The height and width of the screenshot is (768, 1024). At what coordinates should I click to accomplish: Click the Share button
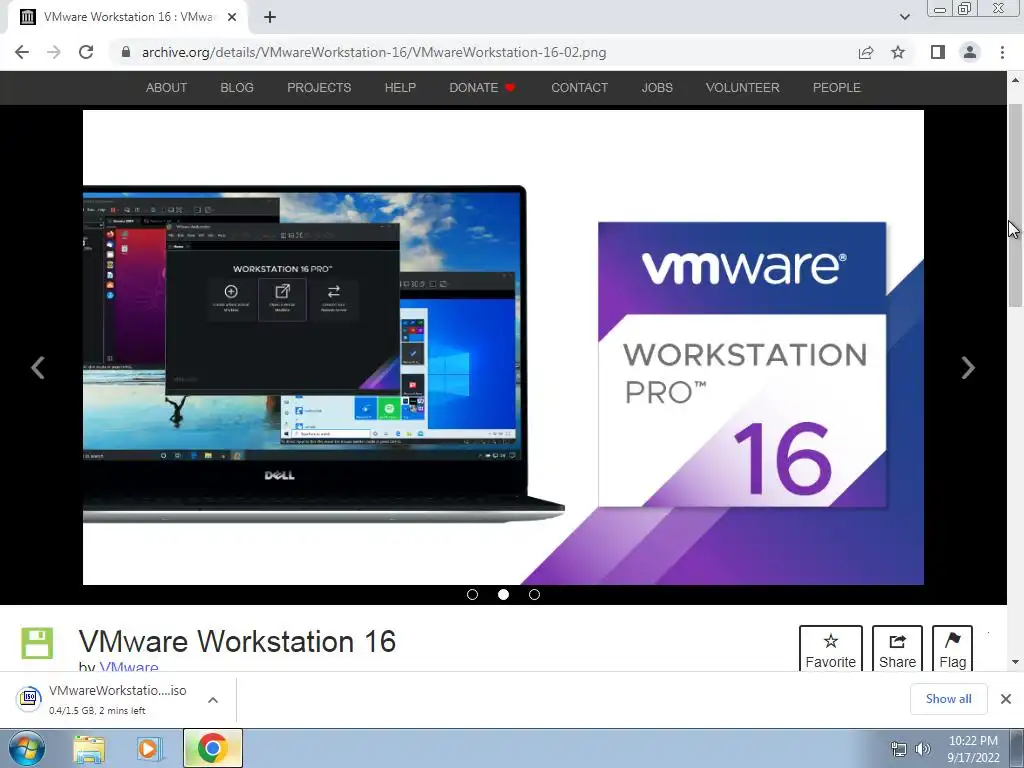[x=897, y=650]
